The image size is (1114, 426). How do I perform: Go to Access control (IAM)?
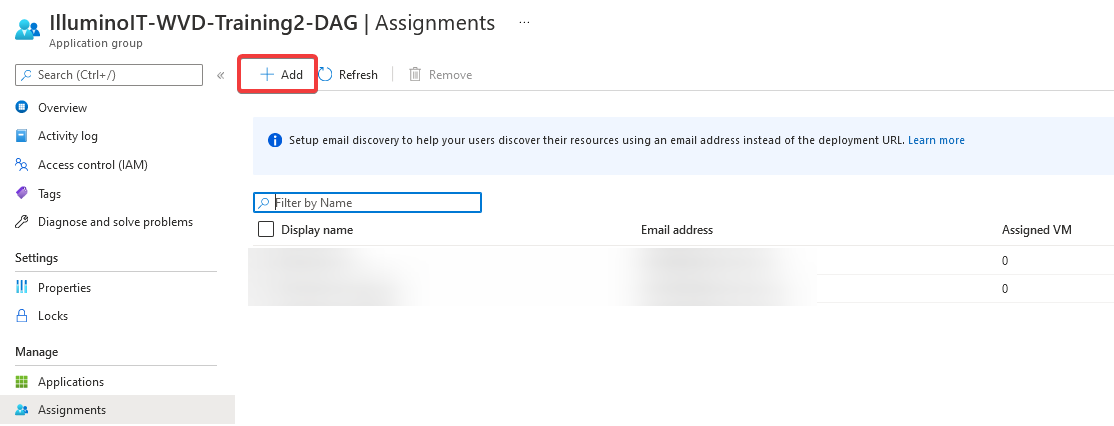click(92, 165)
